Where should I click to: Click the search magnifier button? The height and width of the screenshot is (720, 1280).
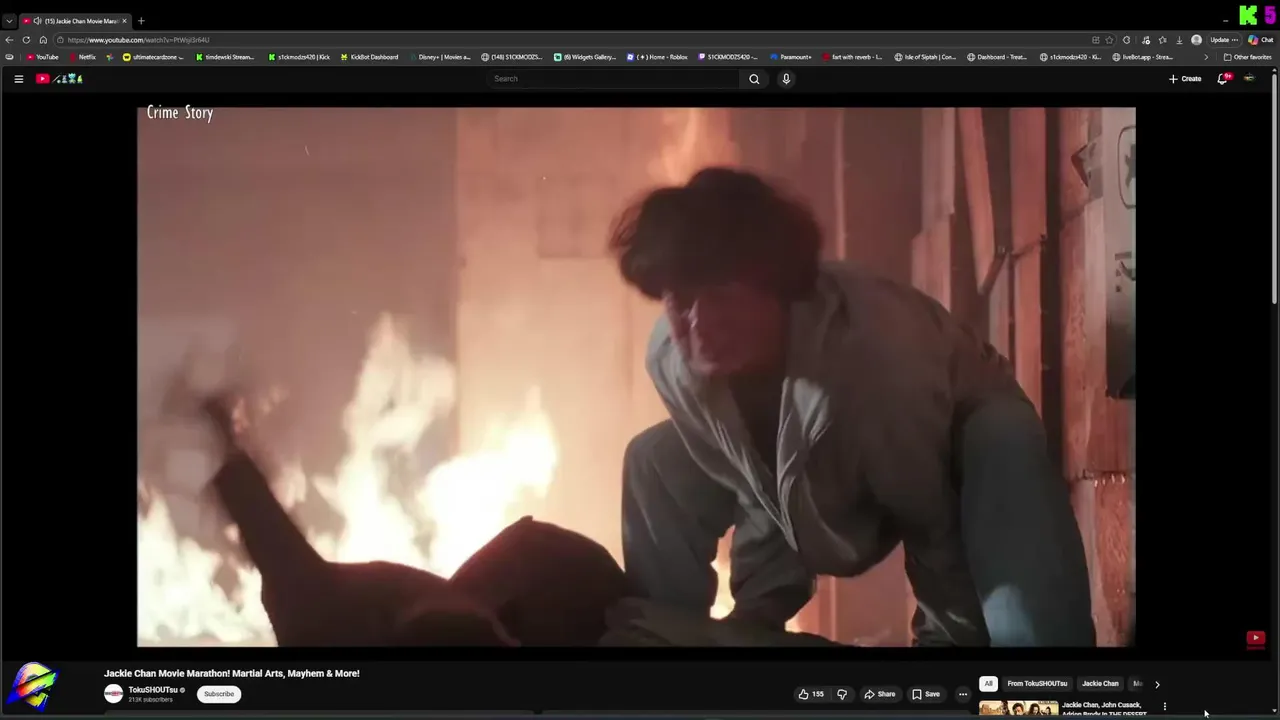[x=754, y=79]
